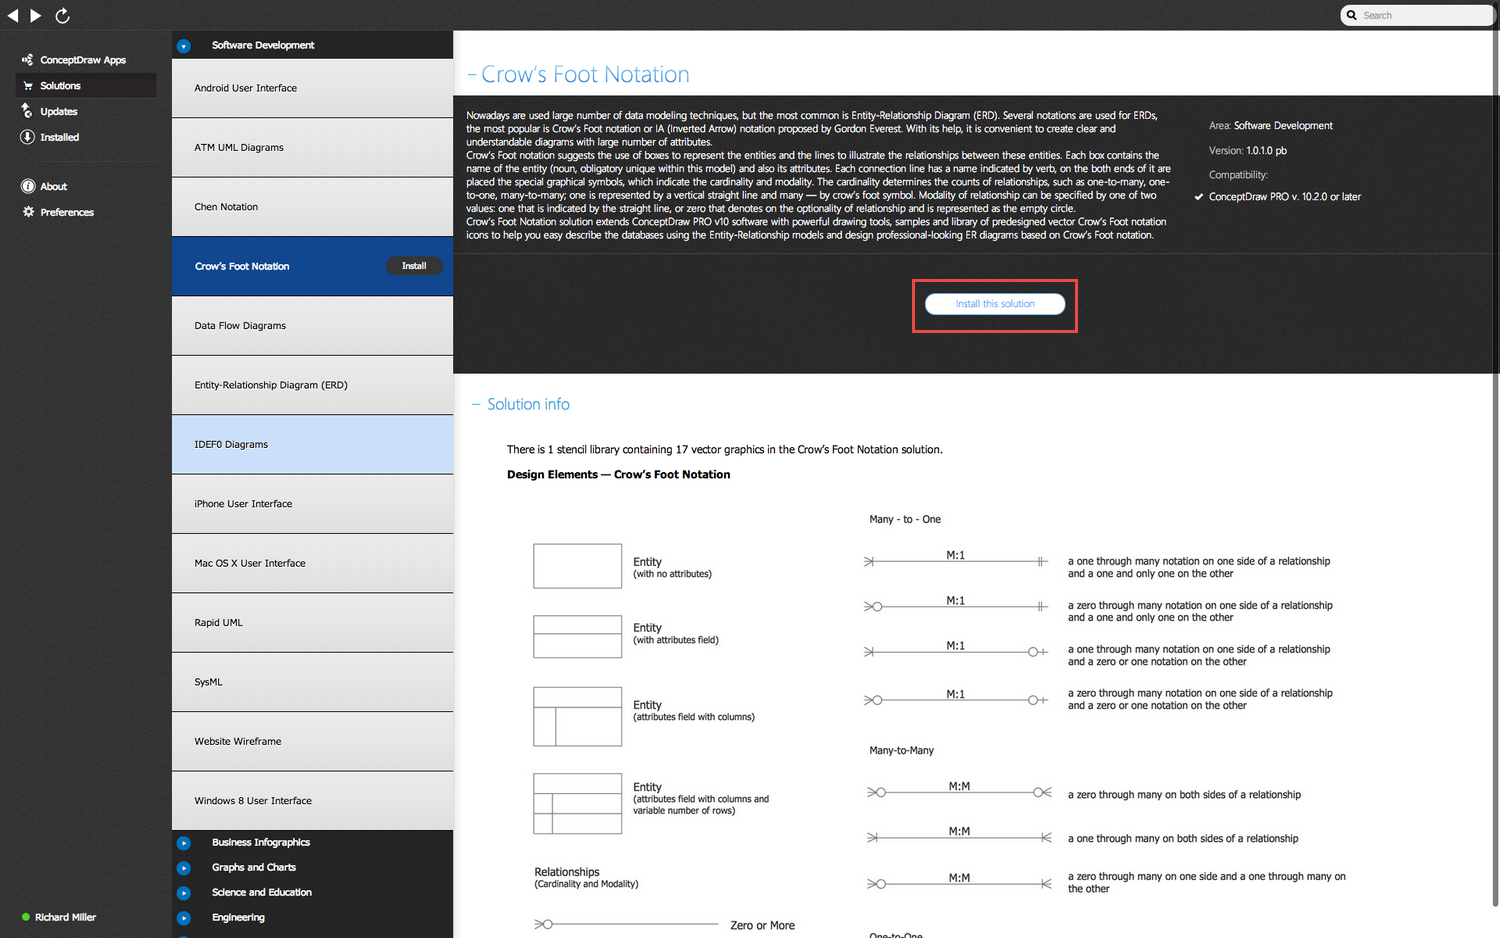The height and width of the screenshot is (938, 1500).
Task: Click the Zero or More relationship line
Action: (626, 924)
